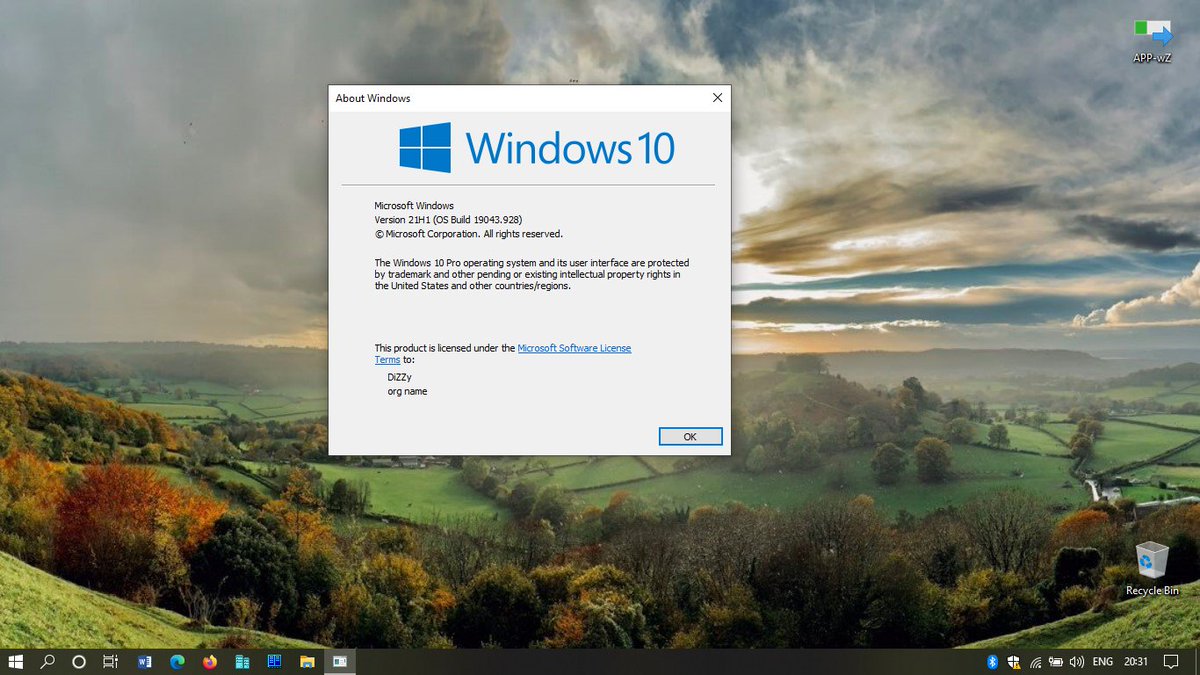1200x675 pixels.
Task: Click the licensed user name 'DiZZy'
Action: click(399, 377)
